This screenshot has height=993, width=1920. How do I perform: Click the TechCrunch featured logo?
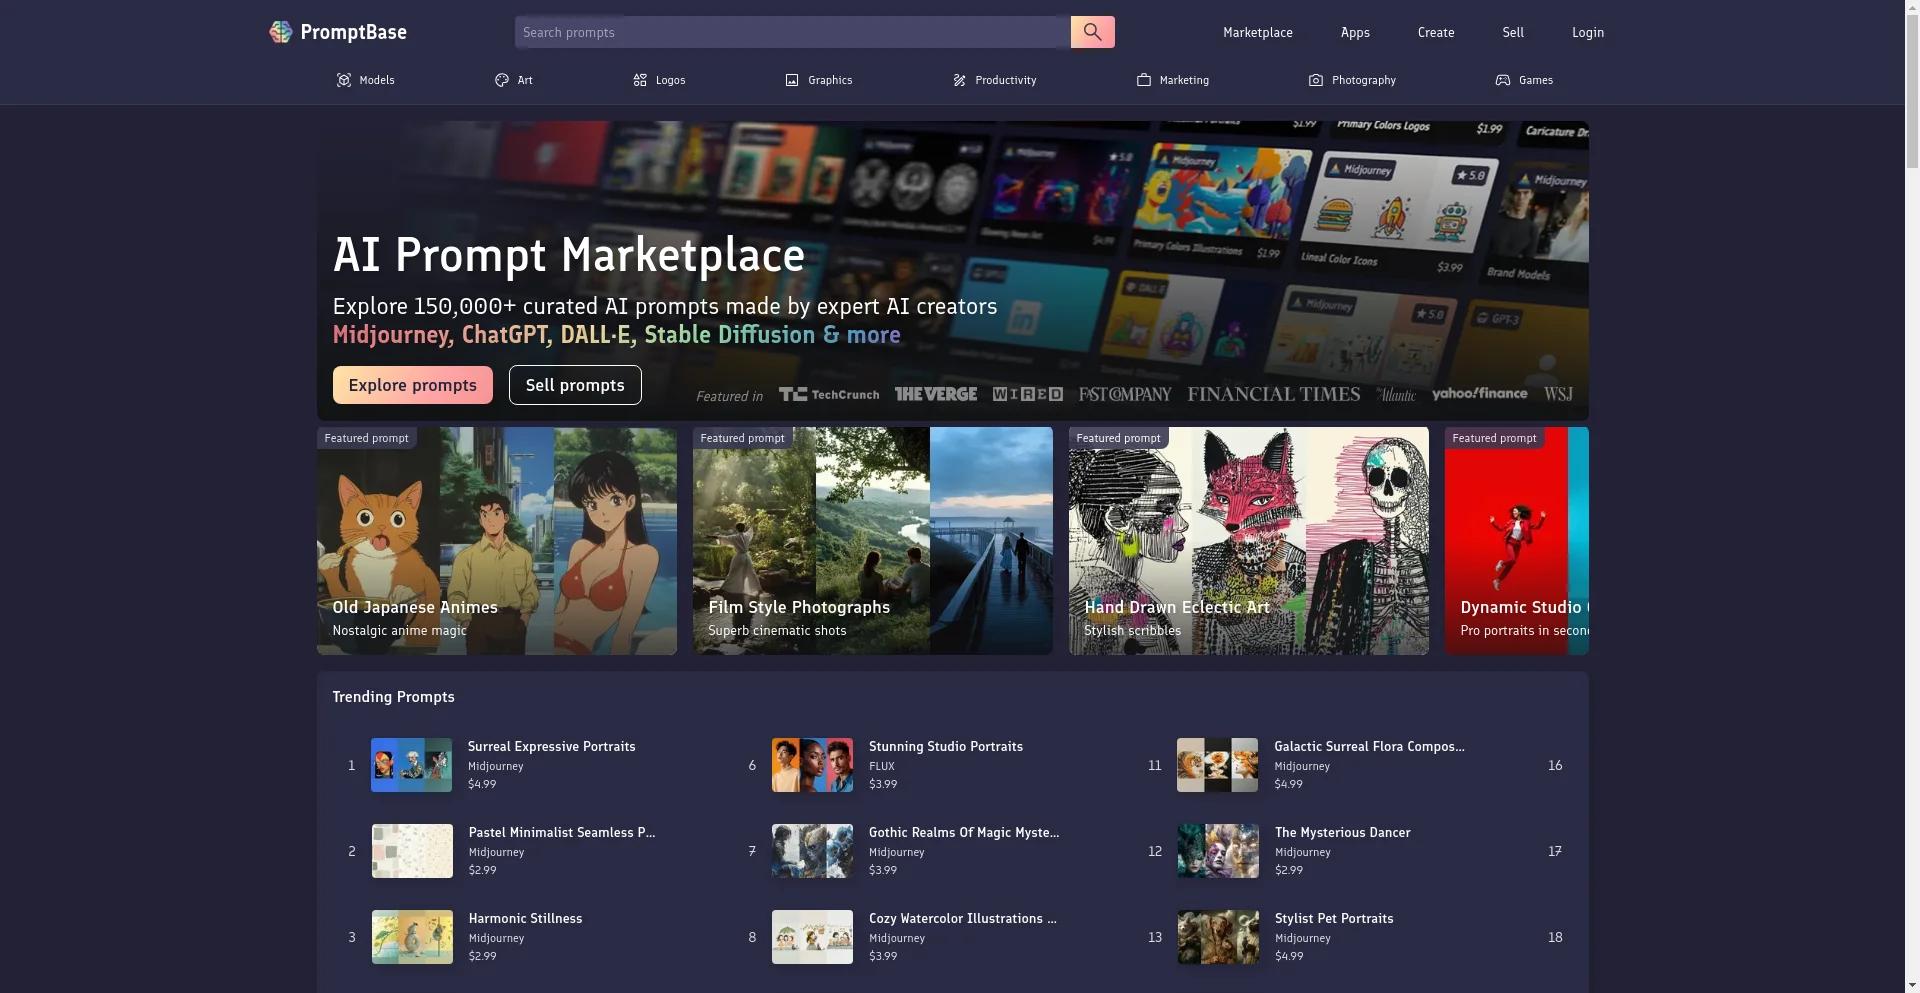click(x=829, y=394)
